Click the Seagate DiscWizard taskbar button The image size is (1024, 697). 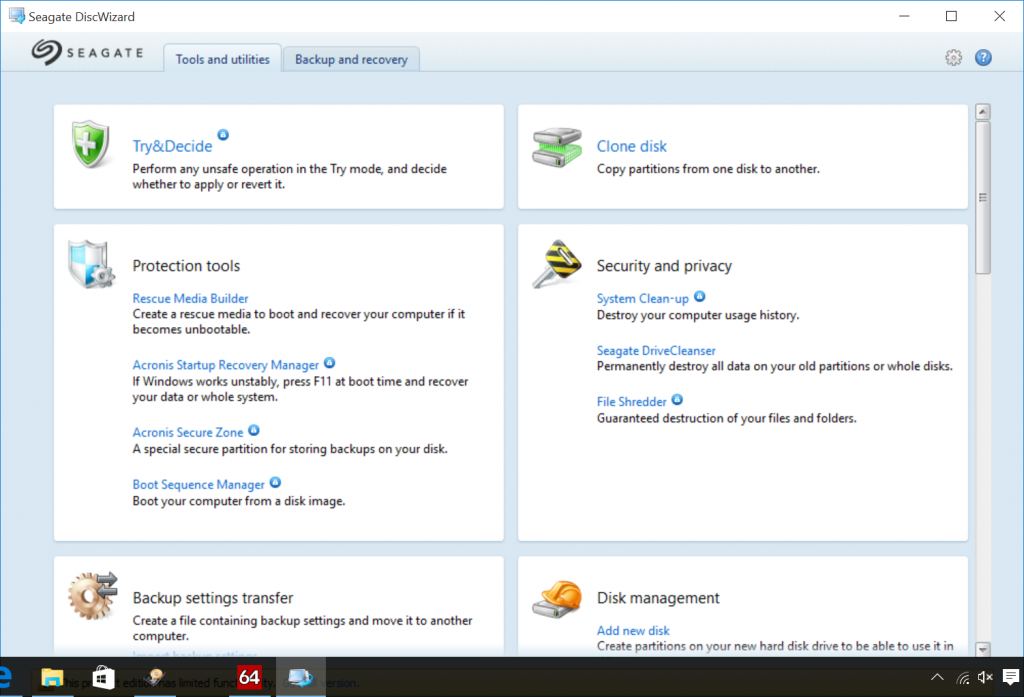(x=300, y=677)
